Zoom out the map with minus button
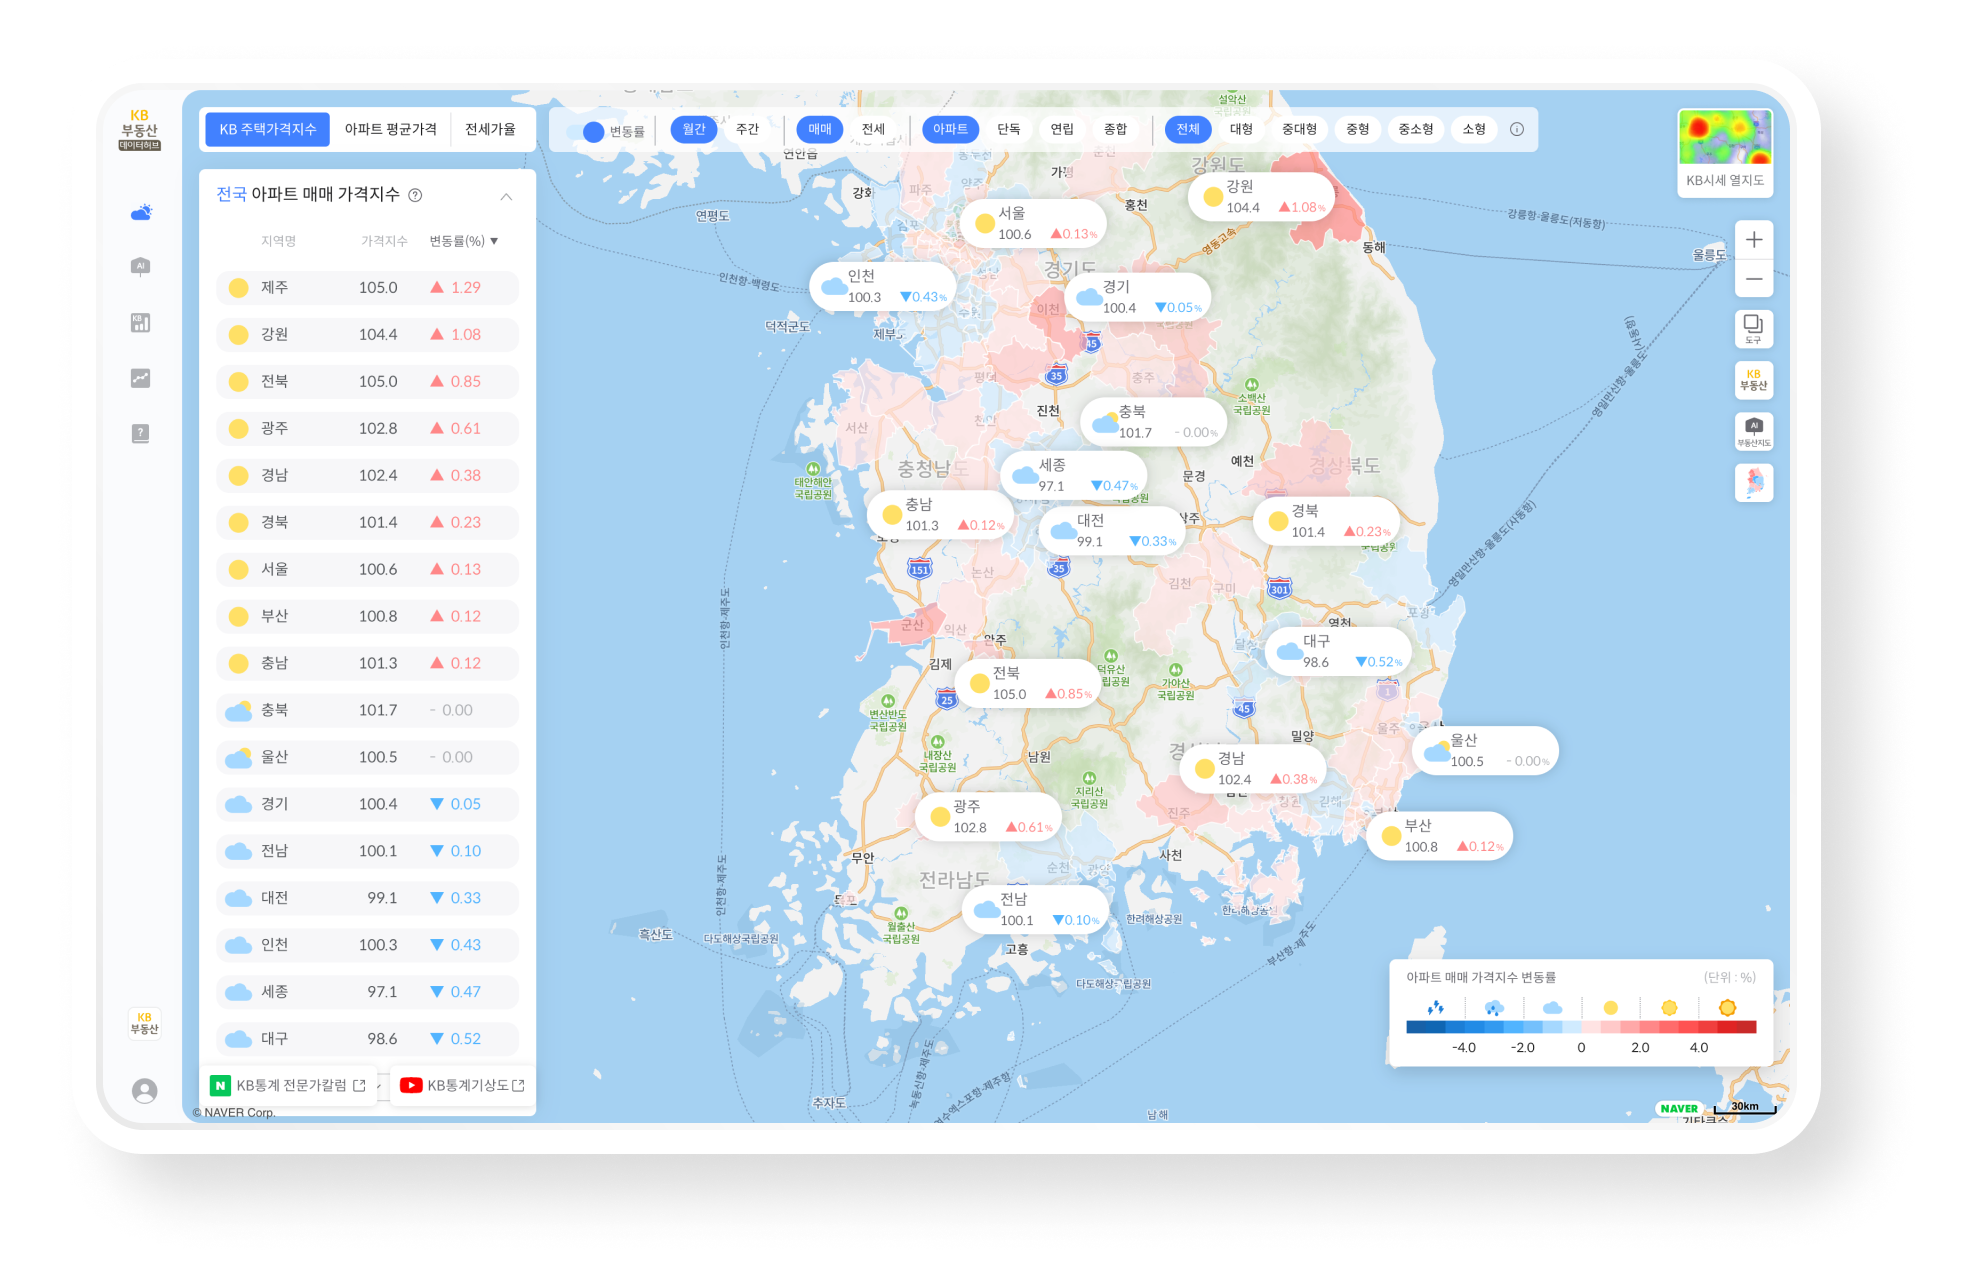The width and height of the screenshot is (1967, 1262). 1753,279
